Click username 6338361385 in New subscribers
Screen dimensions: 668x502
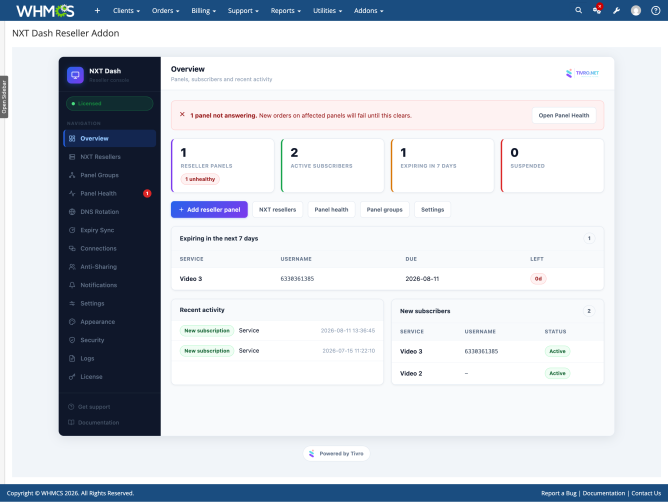481,352
